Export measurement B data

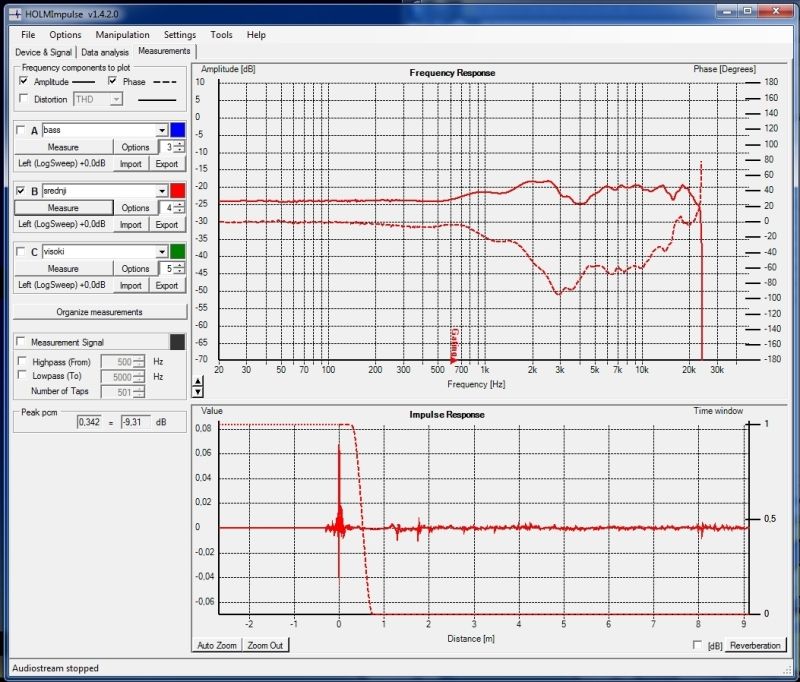tap(167, 224)
